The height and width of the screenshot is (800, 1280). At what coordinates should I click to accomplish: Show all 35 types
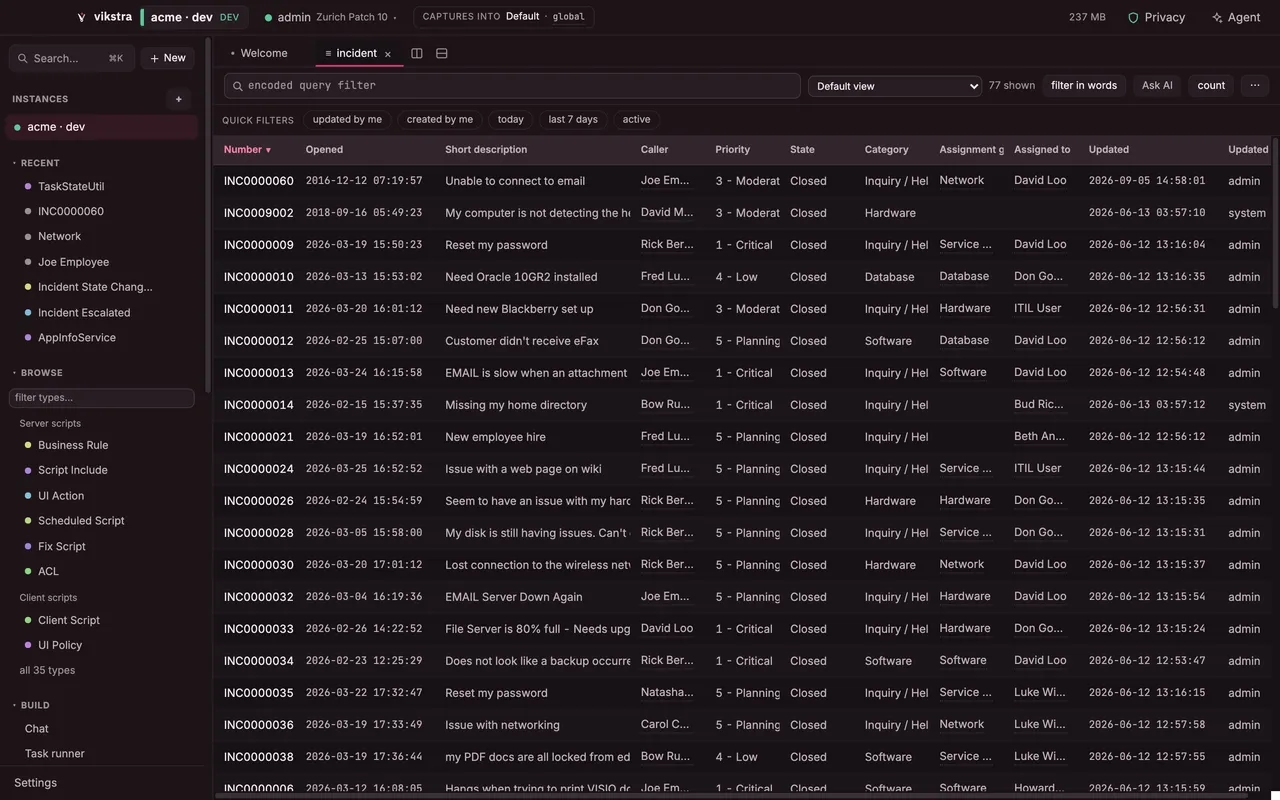coord(47,670)
